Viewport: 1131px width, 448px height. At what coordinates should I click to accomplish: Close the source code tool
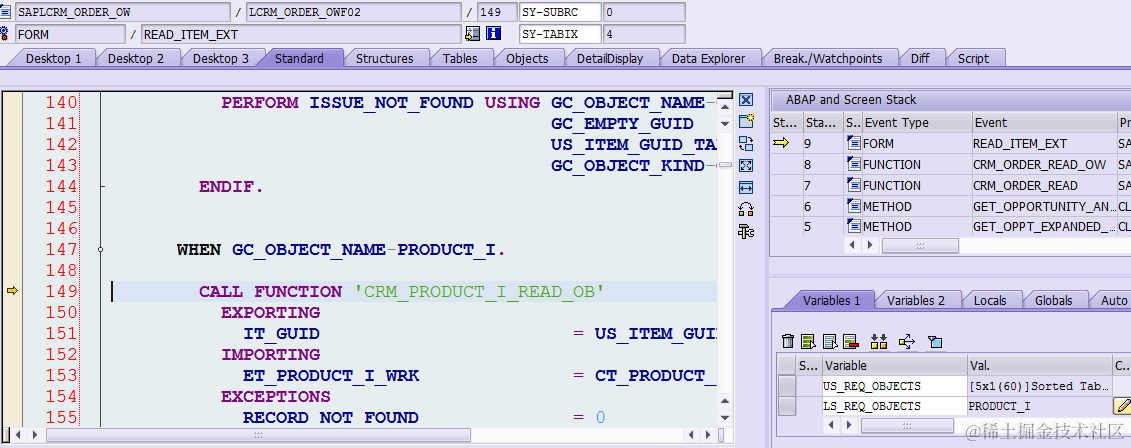746,100
